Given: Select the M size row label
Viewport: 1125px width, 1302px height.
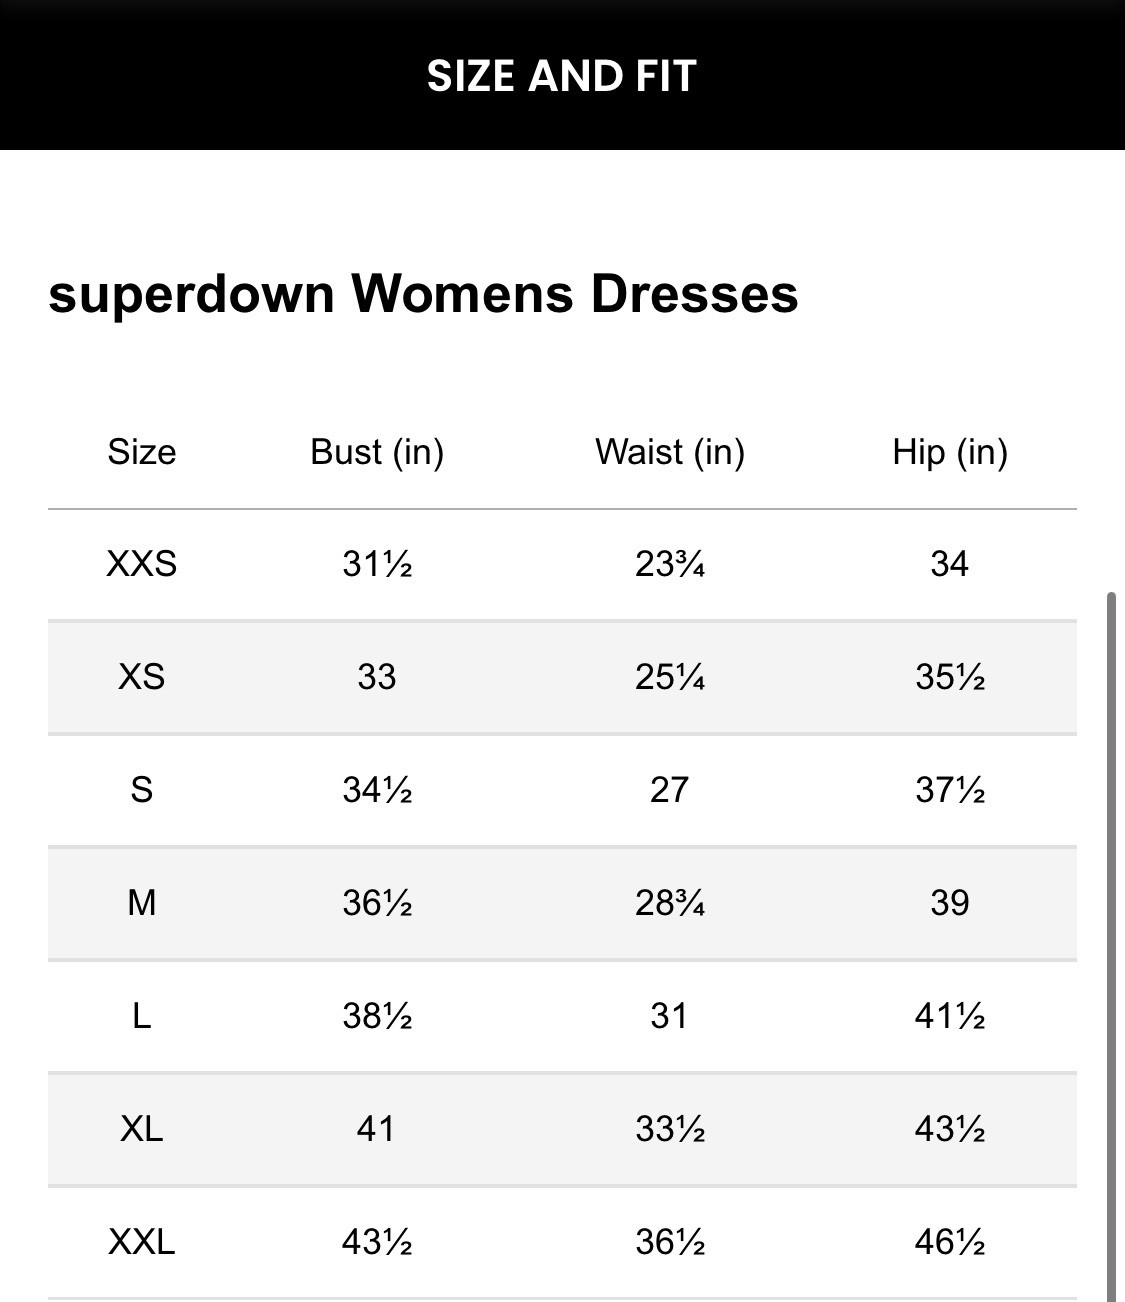Looking at the screenshot, I should coord(142,903).
